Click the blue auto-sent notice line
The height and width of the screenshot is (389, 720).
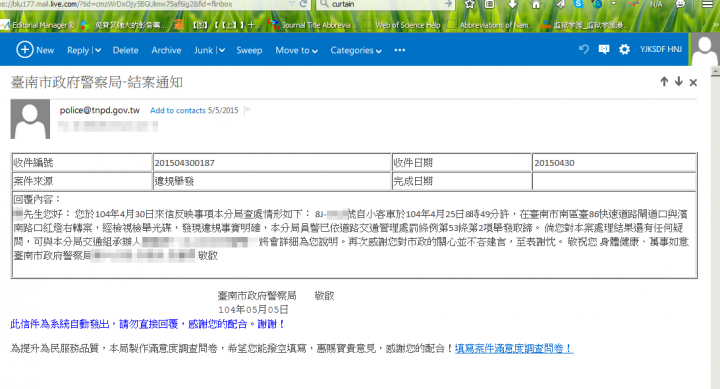pos(147,324)
